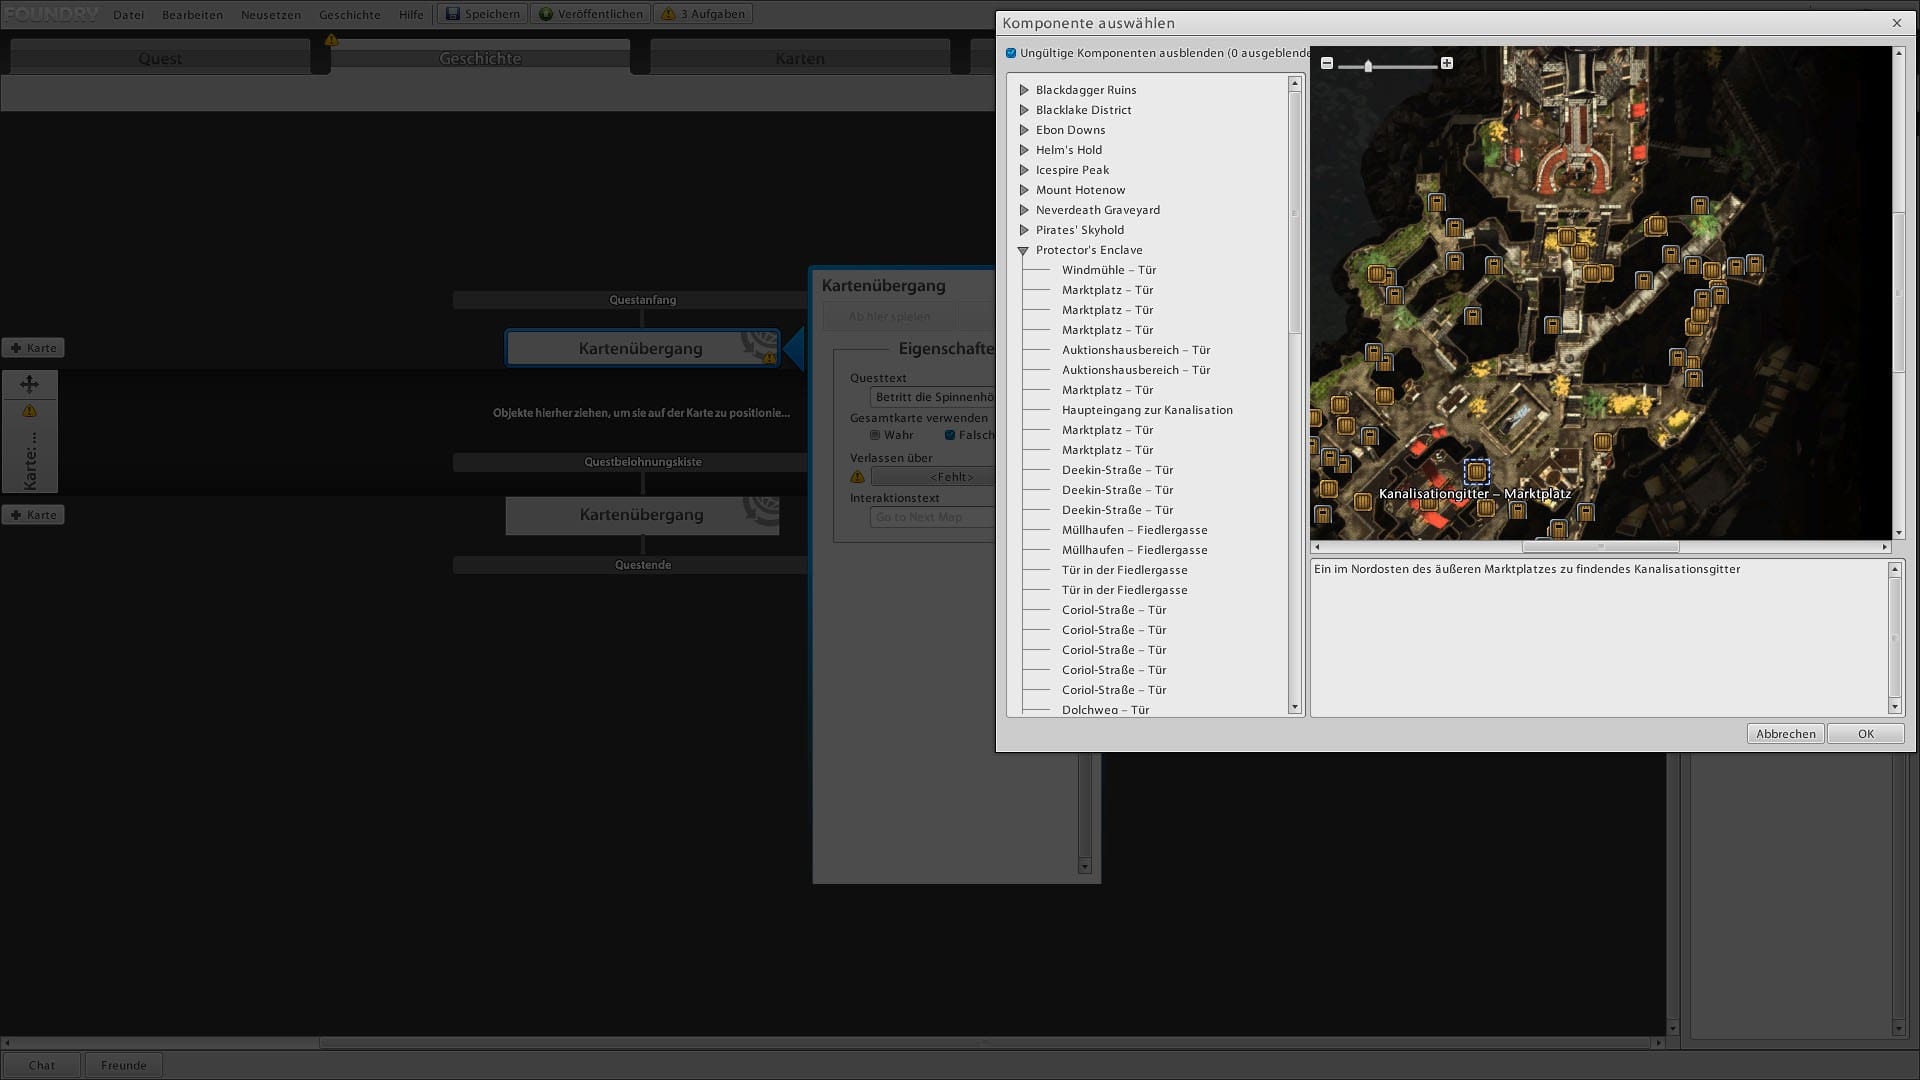Click the Abbrechen button

coord(1785,734)
